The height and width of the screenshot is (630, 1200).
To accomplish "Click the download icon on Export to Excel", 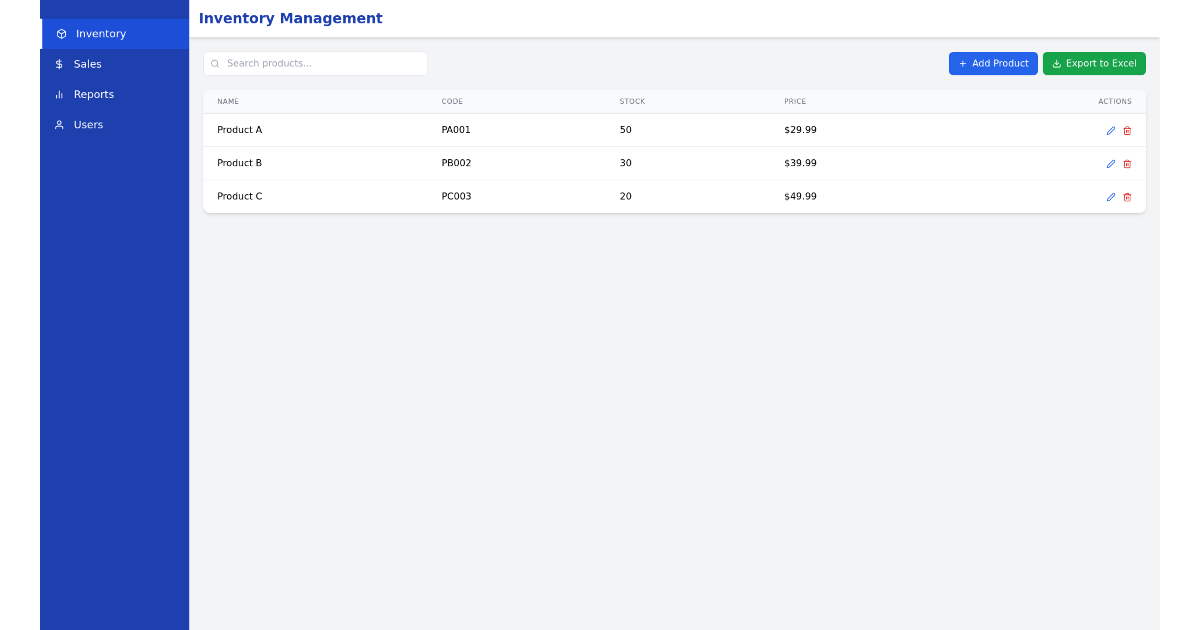I will click(x=1057, y=63).
